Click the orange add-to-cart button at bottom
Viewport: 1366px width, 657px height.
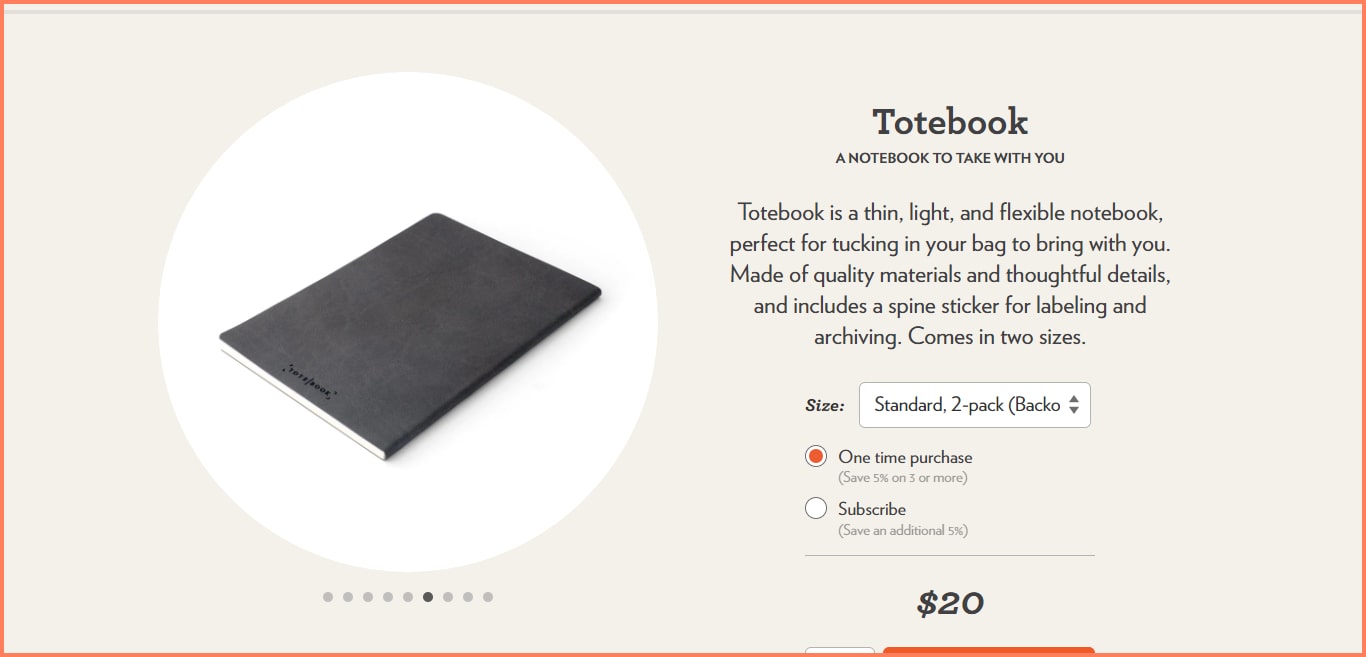pyautogui.click(x=988, y=651)
